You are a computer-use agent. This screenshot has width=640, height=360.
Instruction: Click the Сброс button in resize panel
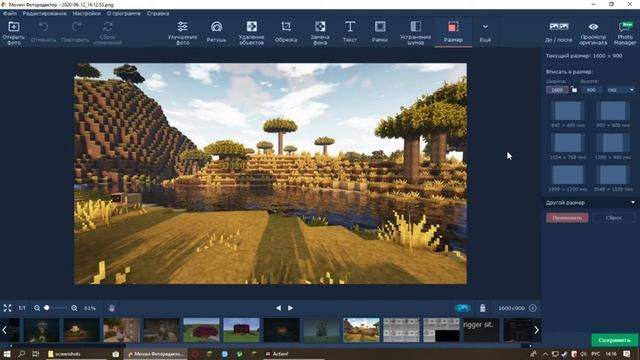pyautogui.click(x=614, y=218)
